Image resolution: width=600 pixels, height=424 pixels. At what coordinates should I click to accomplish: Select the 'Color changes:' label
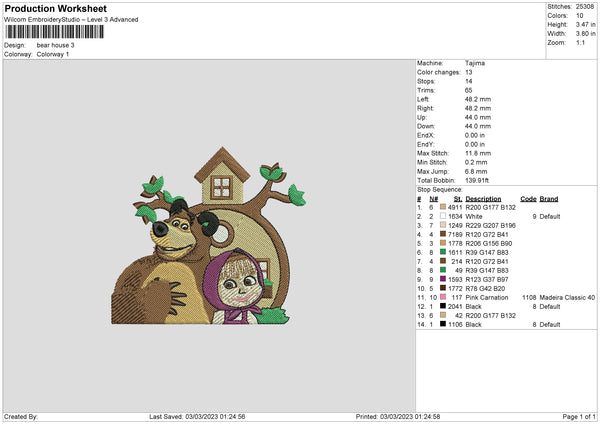pos(439,72)
